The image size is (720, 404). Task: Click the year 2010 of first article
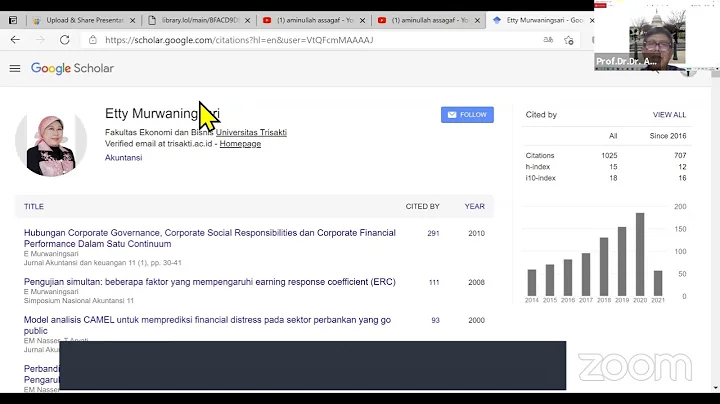pos(476,233)
